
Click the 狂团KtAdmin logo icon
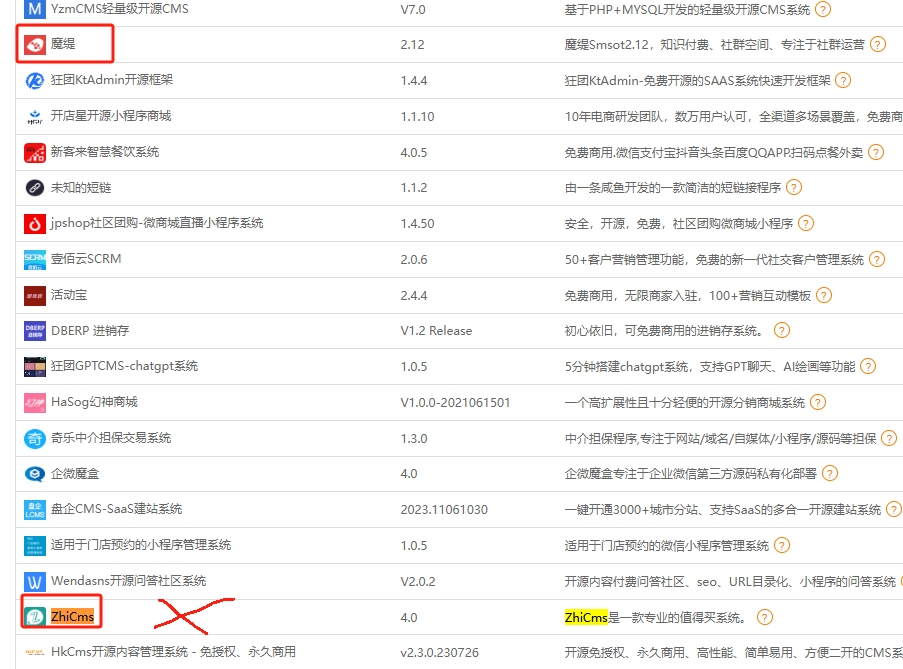(x=35, y=81)
